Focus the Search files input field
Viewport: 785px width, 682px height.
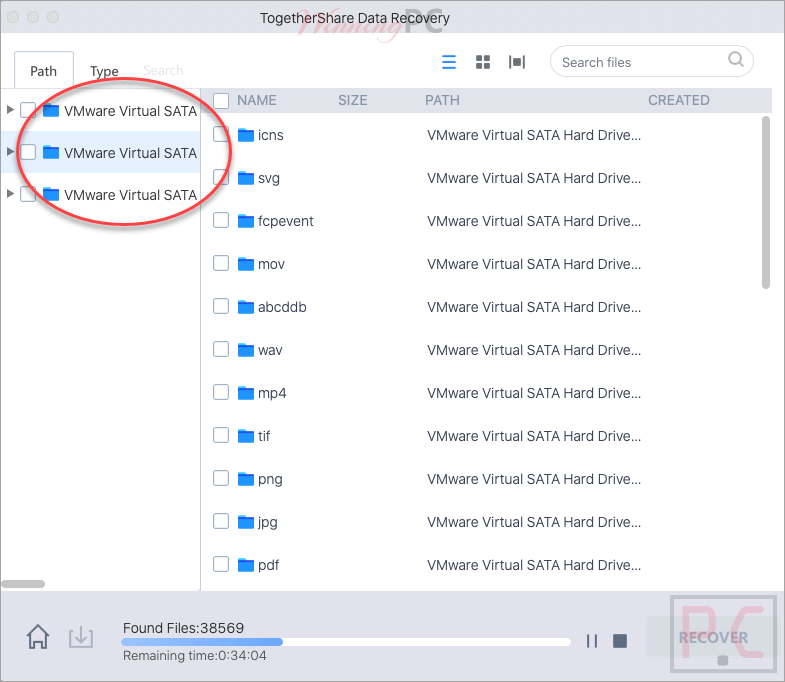coord(651,62)
